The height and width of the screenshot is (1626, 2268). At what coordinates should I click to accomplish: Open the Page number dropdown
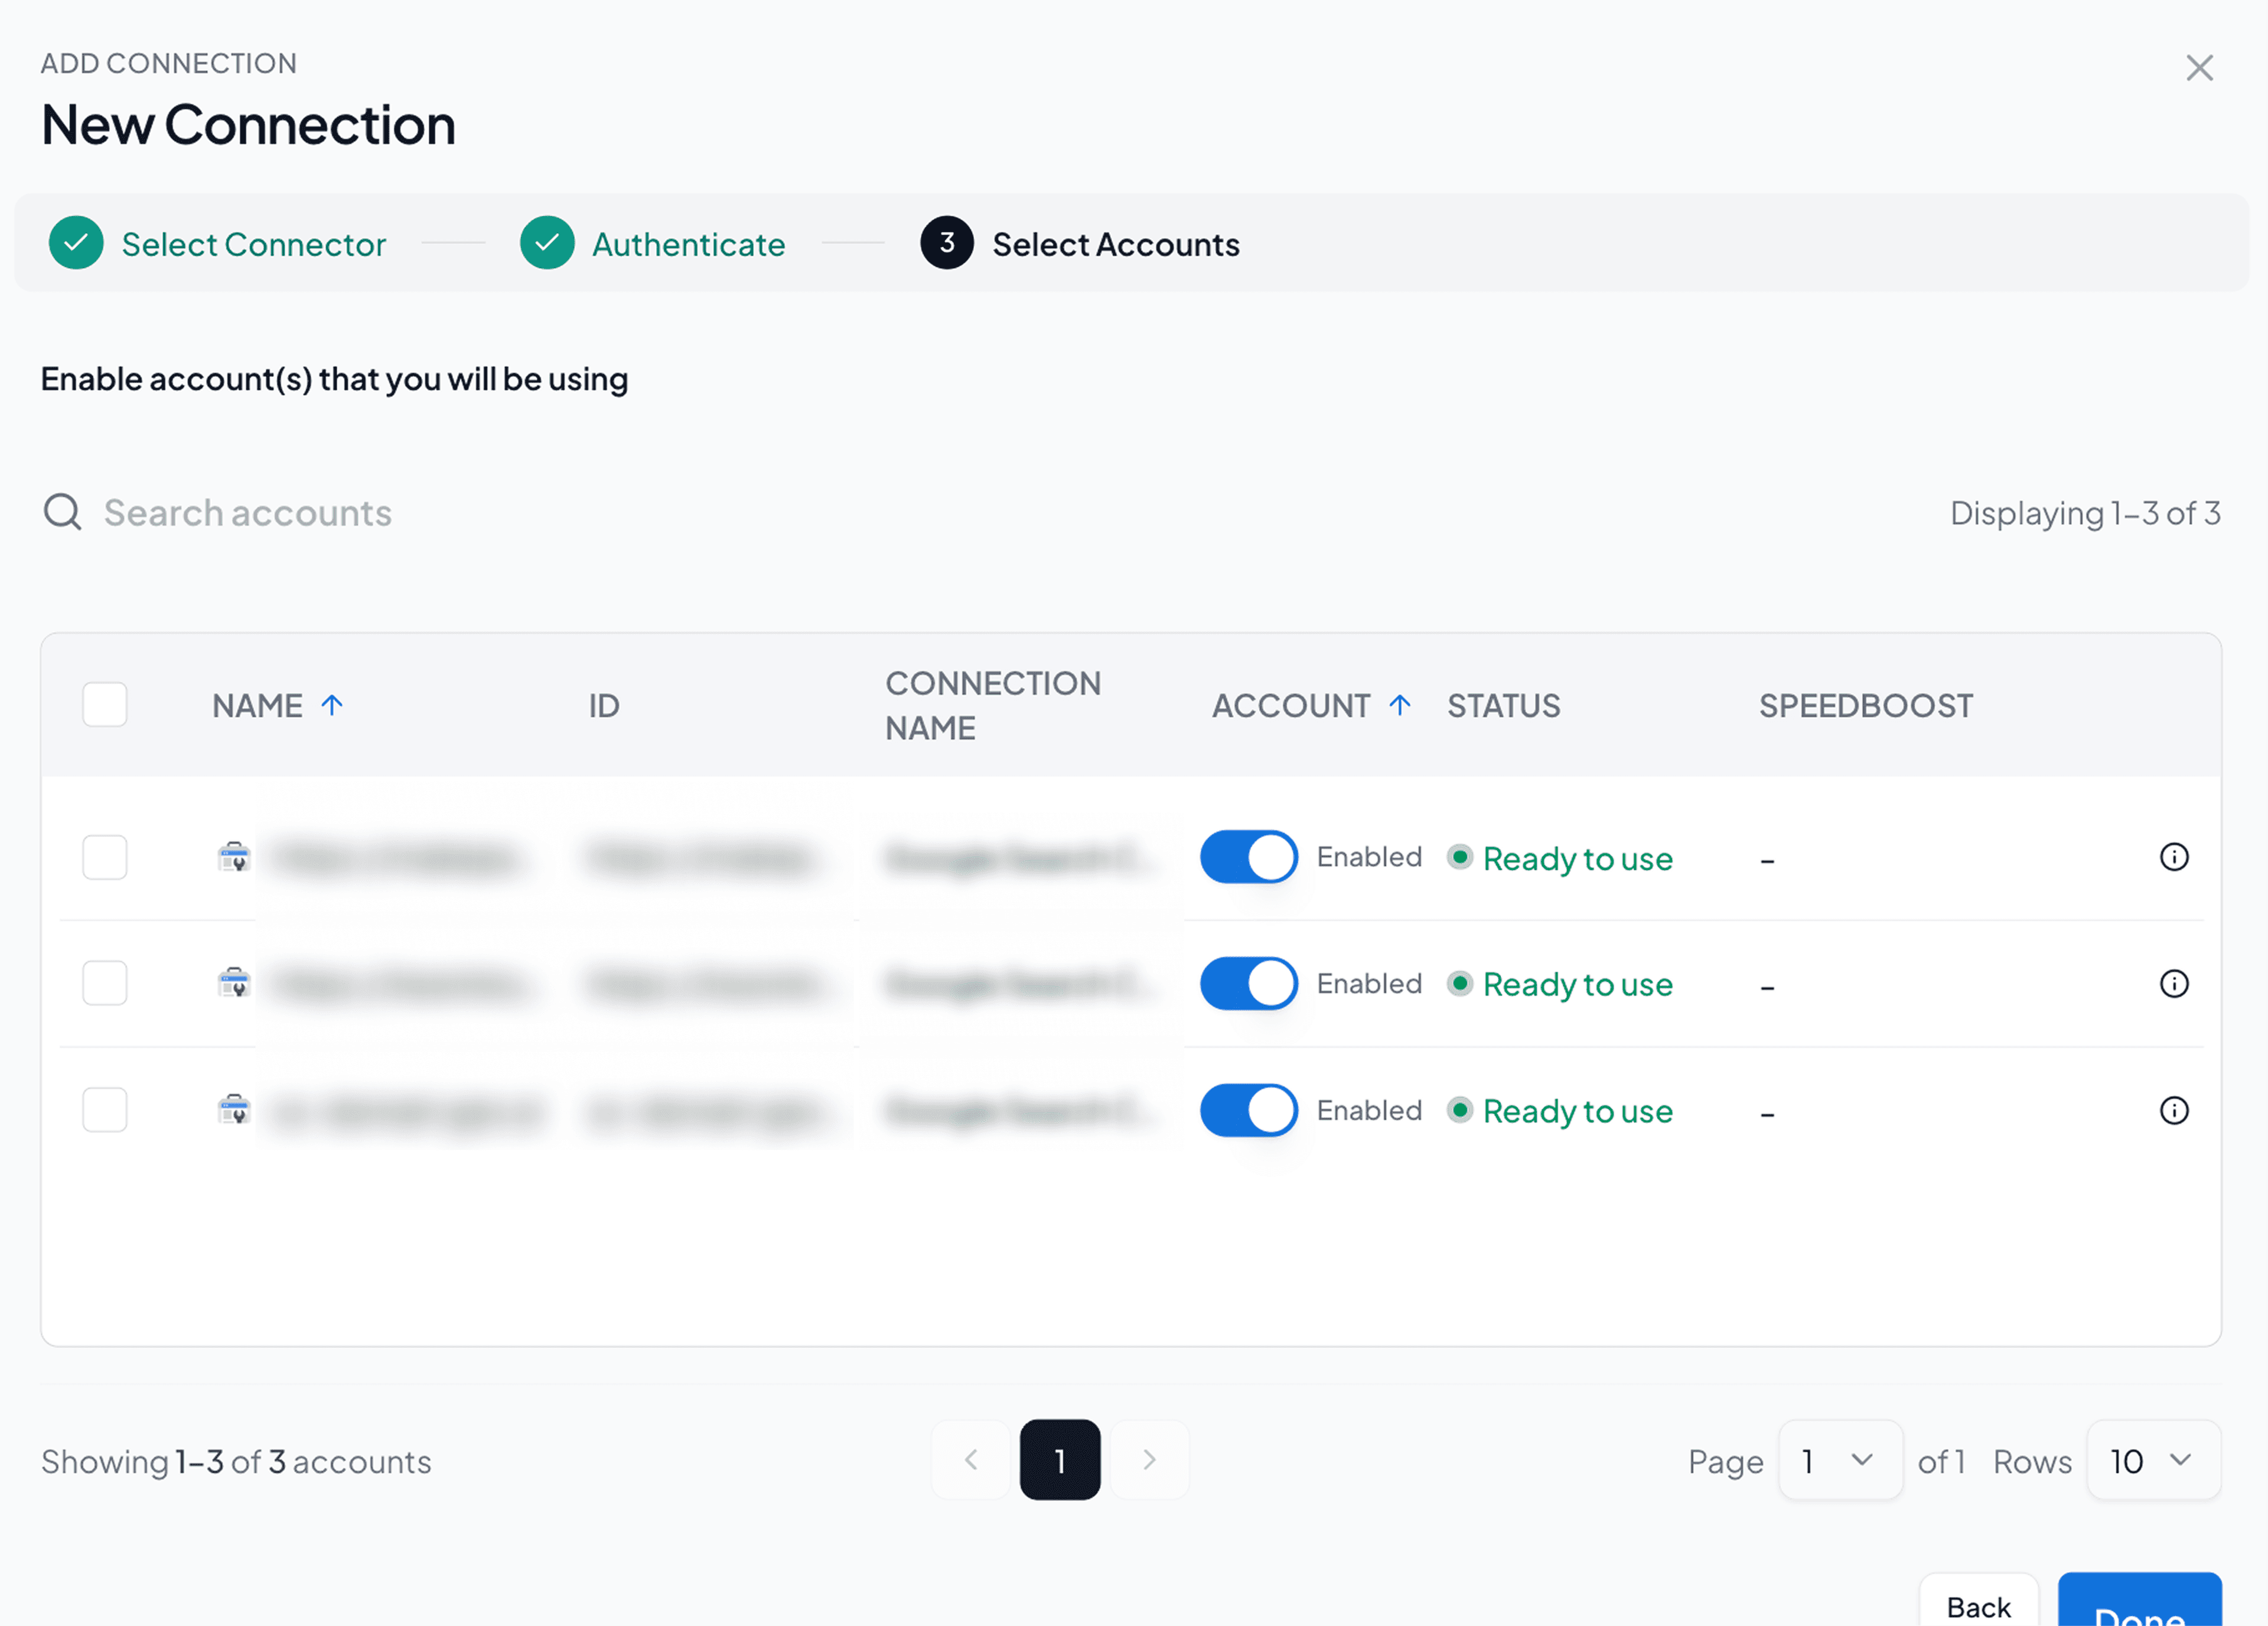[x=1840, y=1460]
